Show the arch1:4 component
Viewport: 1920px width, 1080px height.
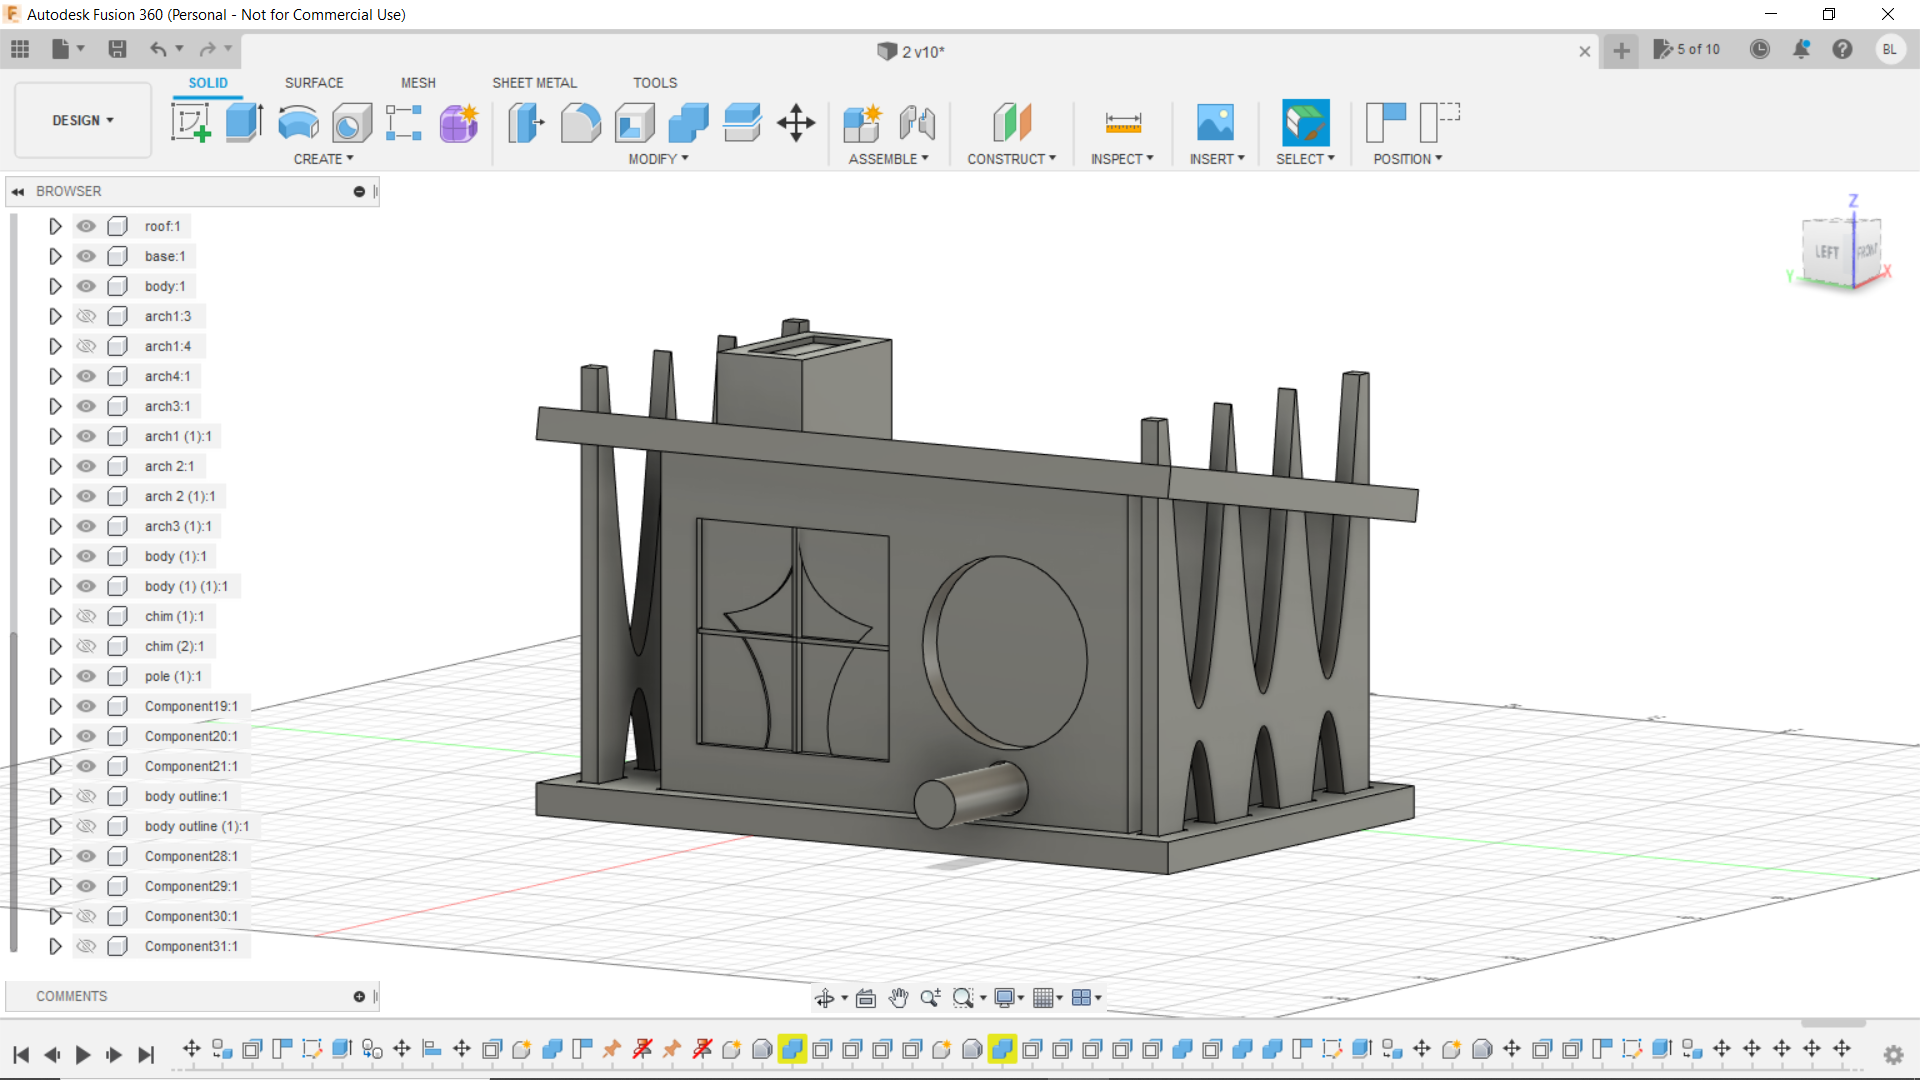(87, 346)
